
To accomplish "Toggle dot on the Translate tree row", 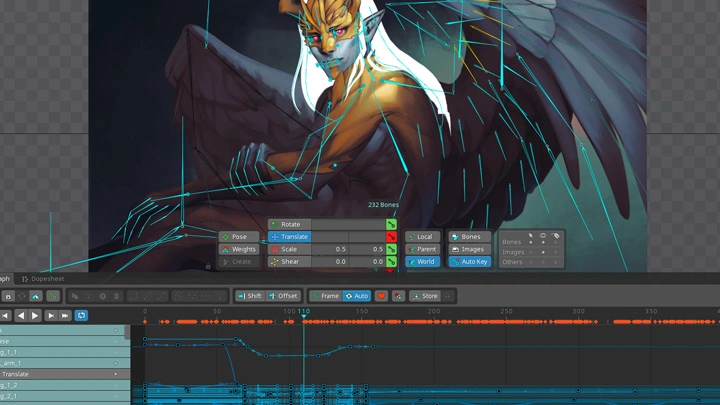I will click(115, 374).
